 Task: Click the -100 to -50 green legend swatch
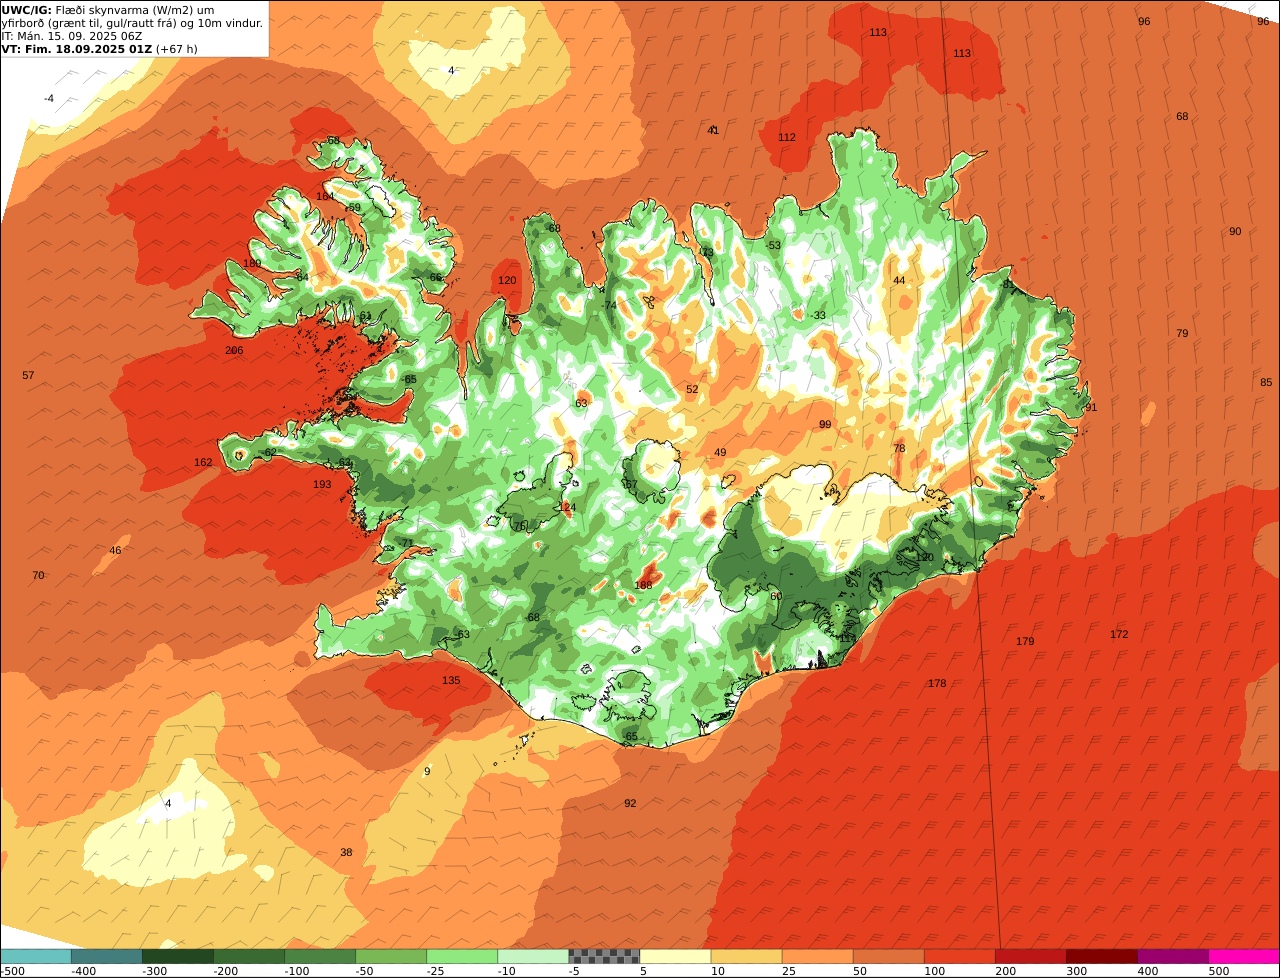320,957
